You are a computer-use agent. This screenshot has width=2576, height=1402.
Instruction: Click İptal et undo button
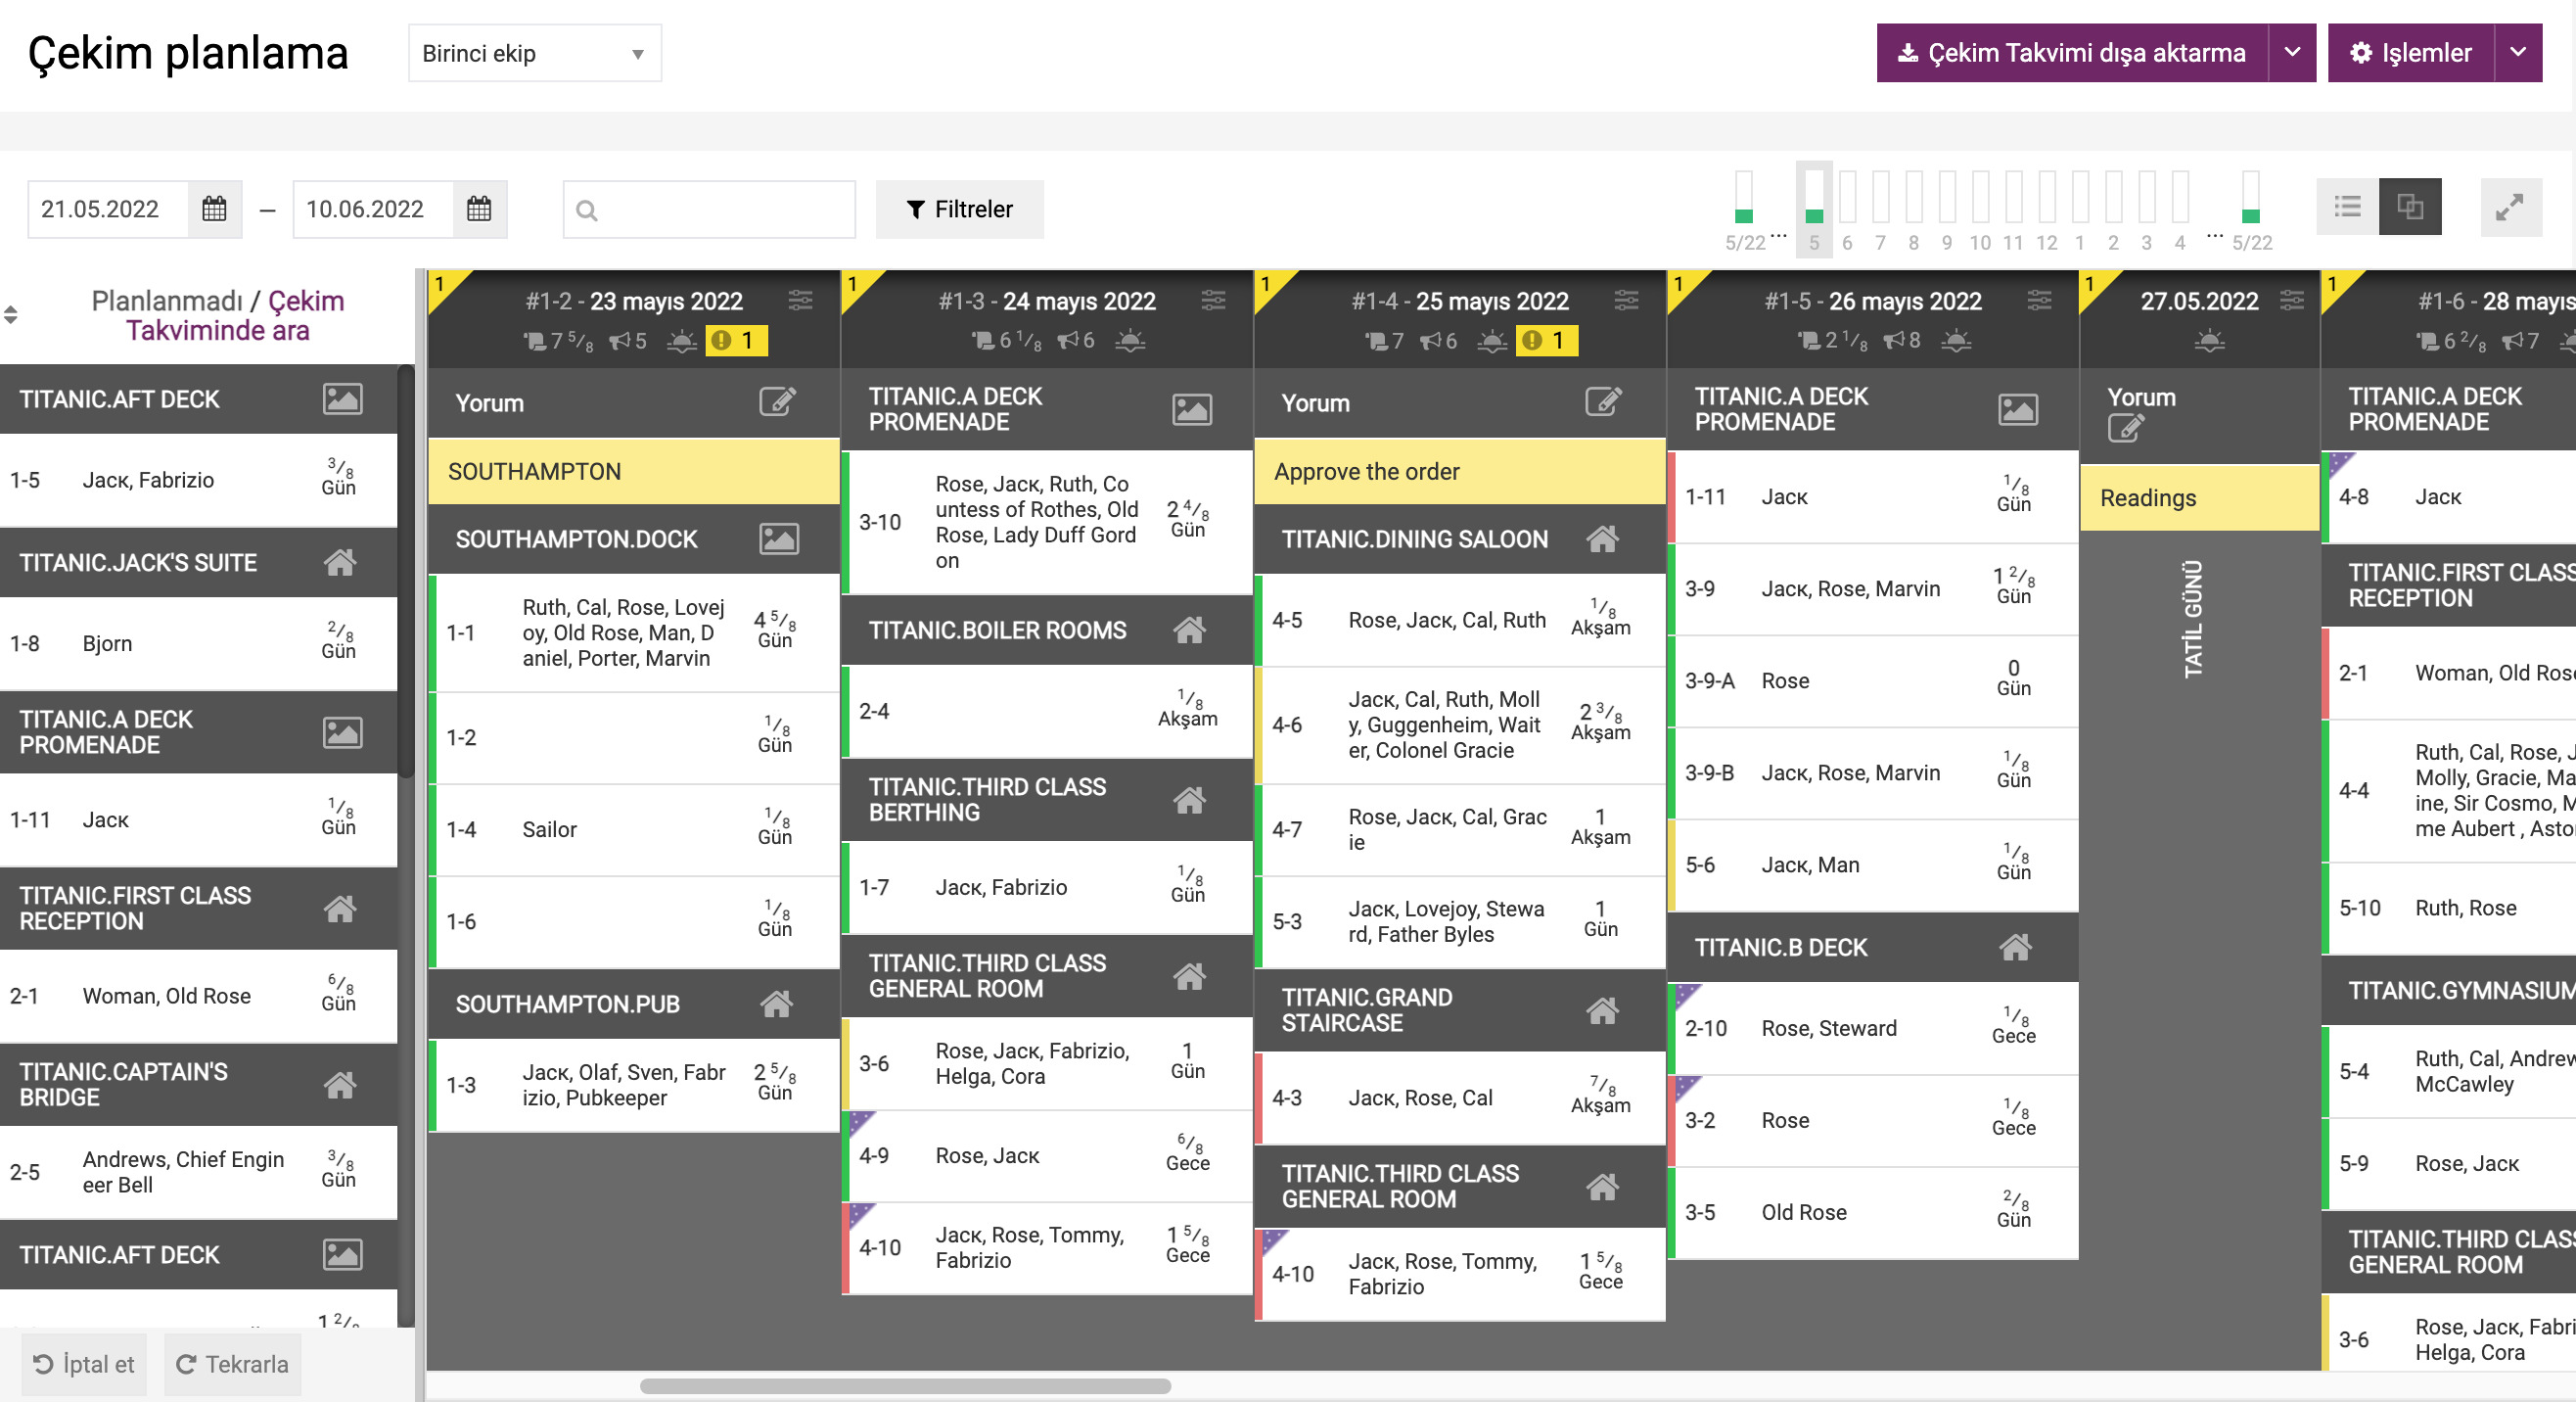(84, 1364)
